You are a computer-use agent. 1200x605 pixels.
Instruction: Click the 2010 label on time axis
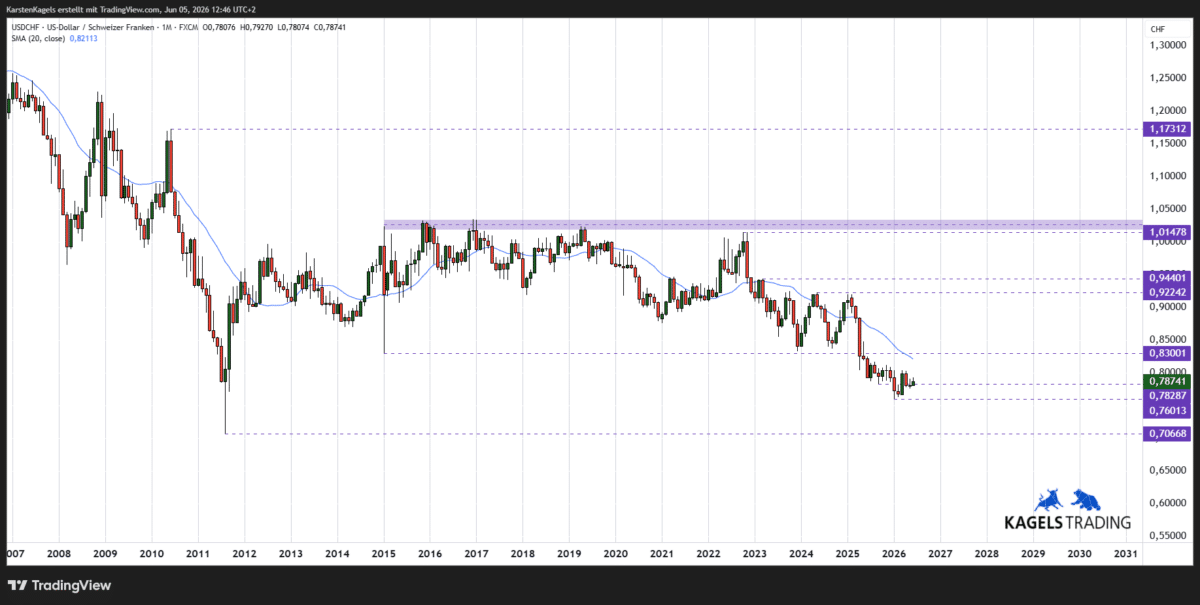151,553
